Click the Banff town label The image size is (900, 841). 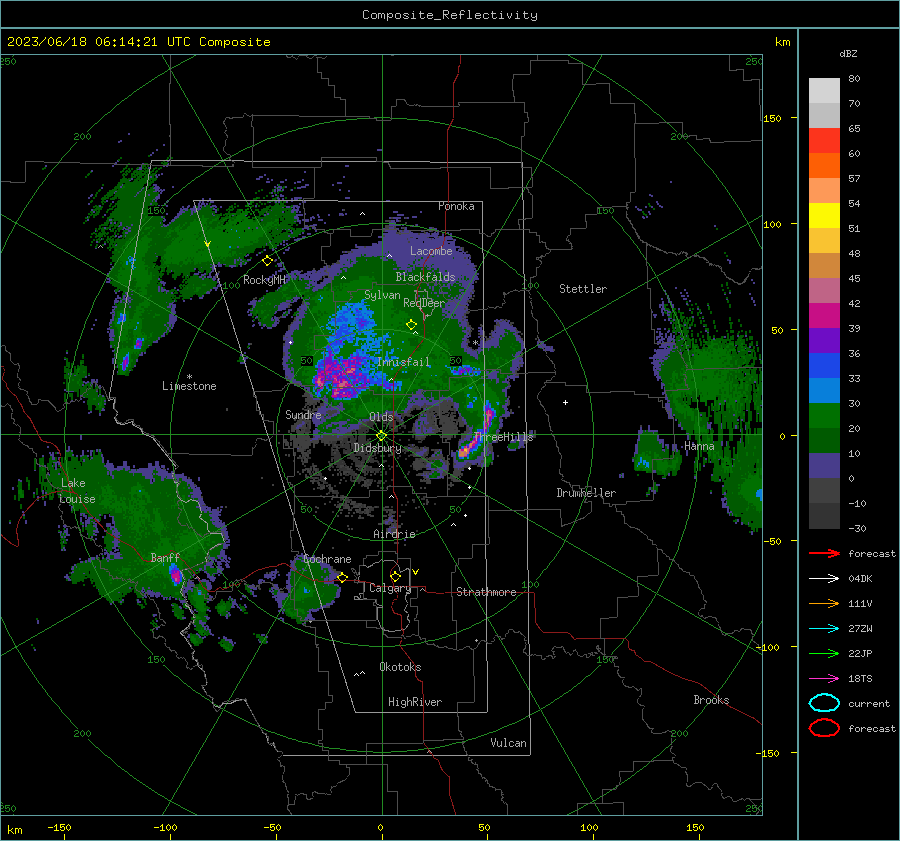click(x=165, y=557)
